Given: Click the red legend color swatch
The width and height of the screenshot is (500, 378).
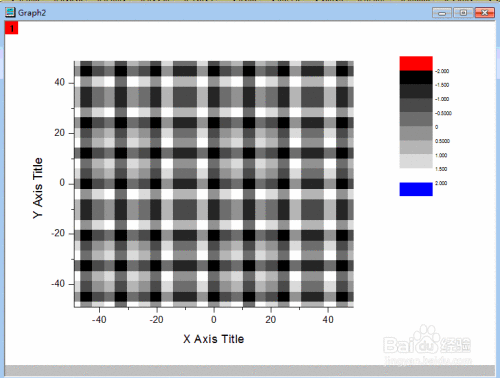Looking at the screenshot, I should point(416,63).
